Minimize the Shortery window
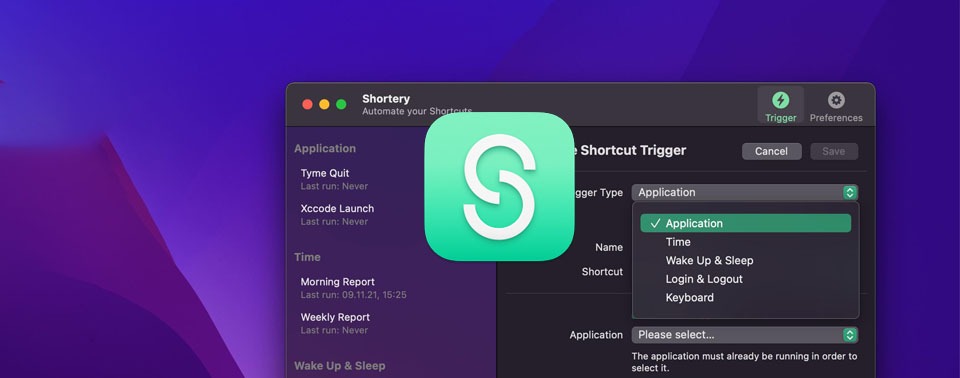Viewport: 960px width, 378px height. tap(324, 105)
